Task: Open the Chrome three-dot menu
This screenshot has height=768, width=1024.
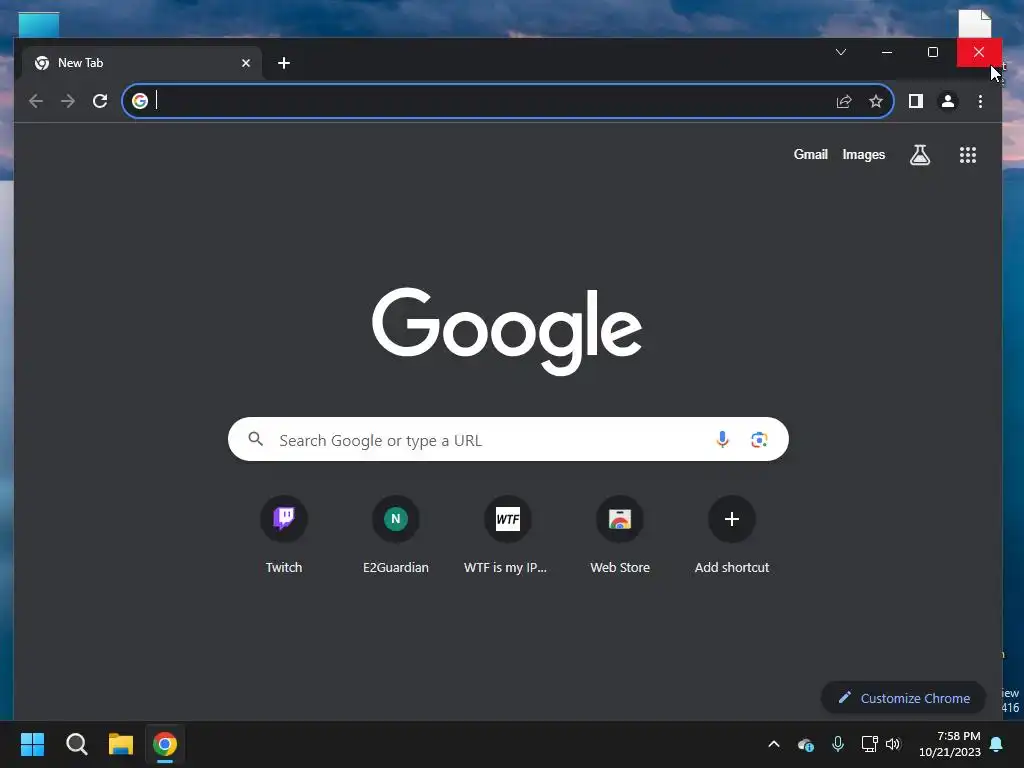Action: click(x=980, y=101)
